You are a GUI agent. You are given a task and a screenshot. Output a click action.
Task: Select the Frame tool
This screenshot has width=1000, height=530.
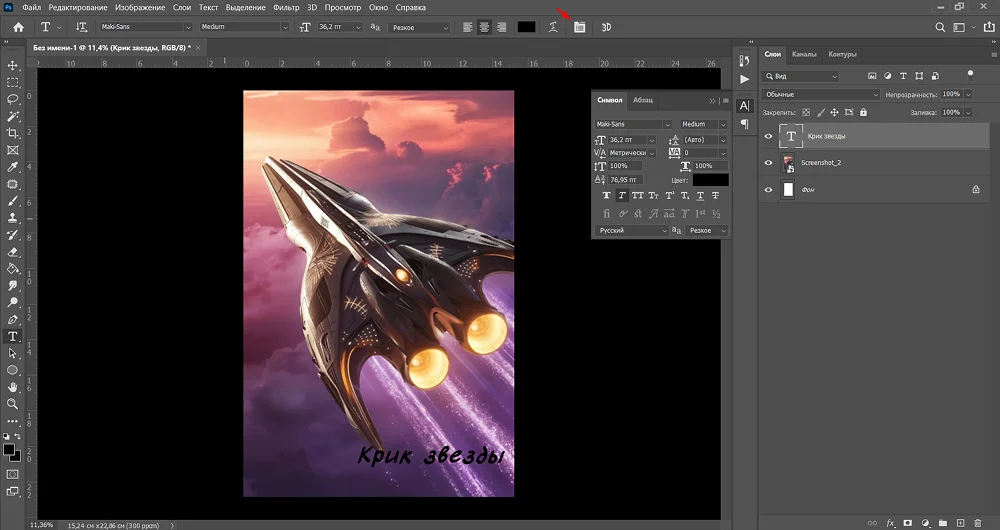point(13,151)
